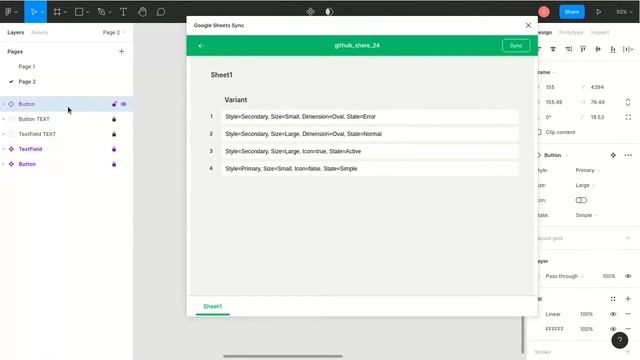This screenshot has height=360, width=640.
Task: Toggle lock on TextField layer
Action: [x=114, y=149]
